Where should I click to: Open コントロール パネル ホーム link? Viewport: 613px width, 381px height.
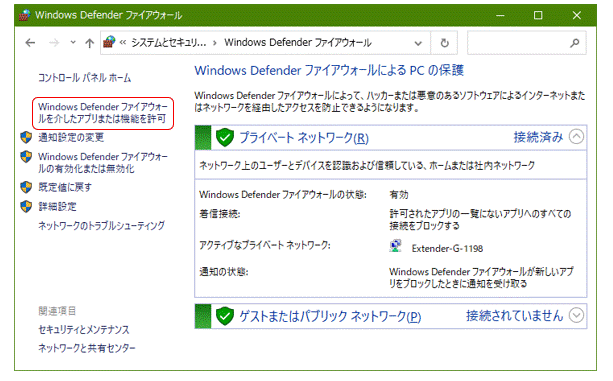tap(84, 78)
